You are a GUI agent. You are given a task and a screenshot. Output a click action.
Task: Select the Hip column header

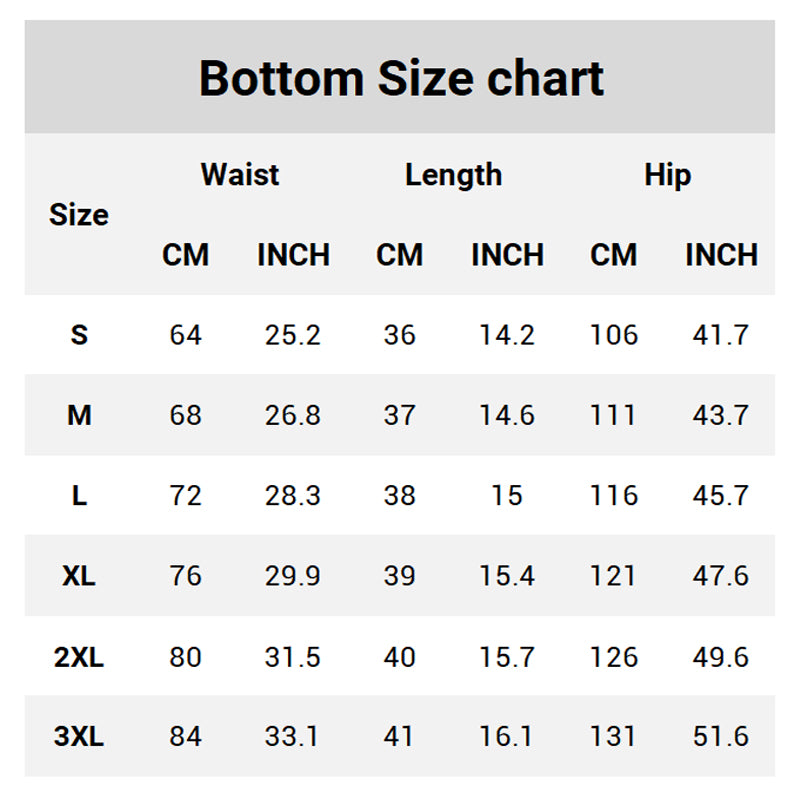pos(667,175)
